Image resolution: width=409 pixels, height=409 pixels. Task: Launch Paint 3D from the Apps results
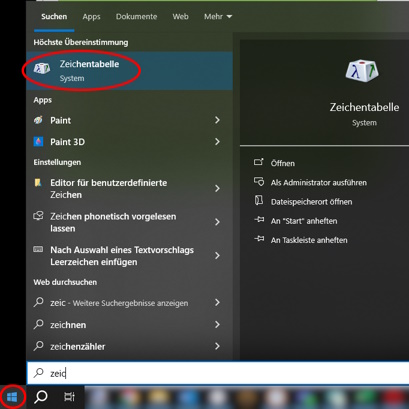(x=129, y=142)
